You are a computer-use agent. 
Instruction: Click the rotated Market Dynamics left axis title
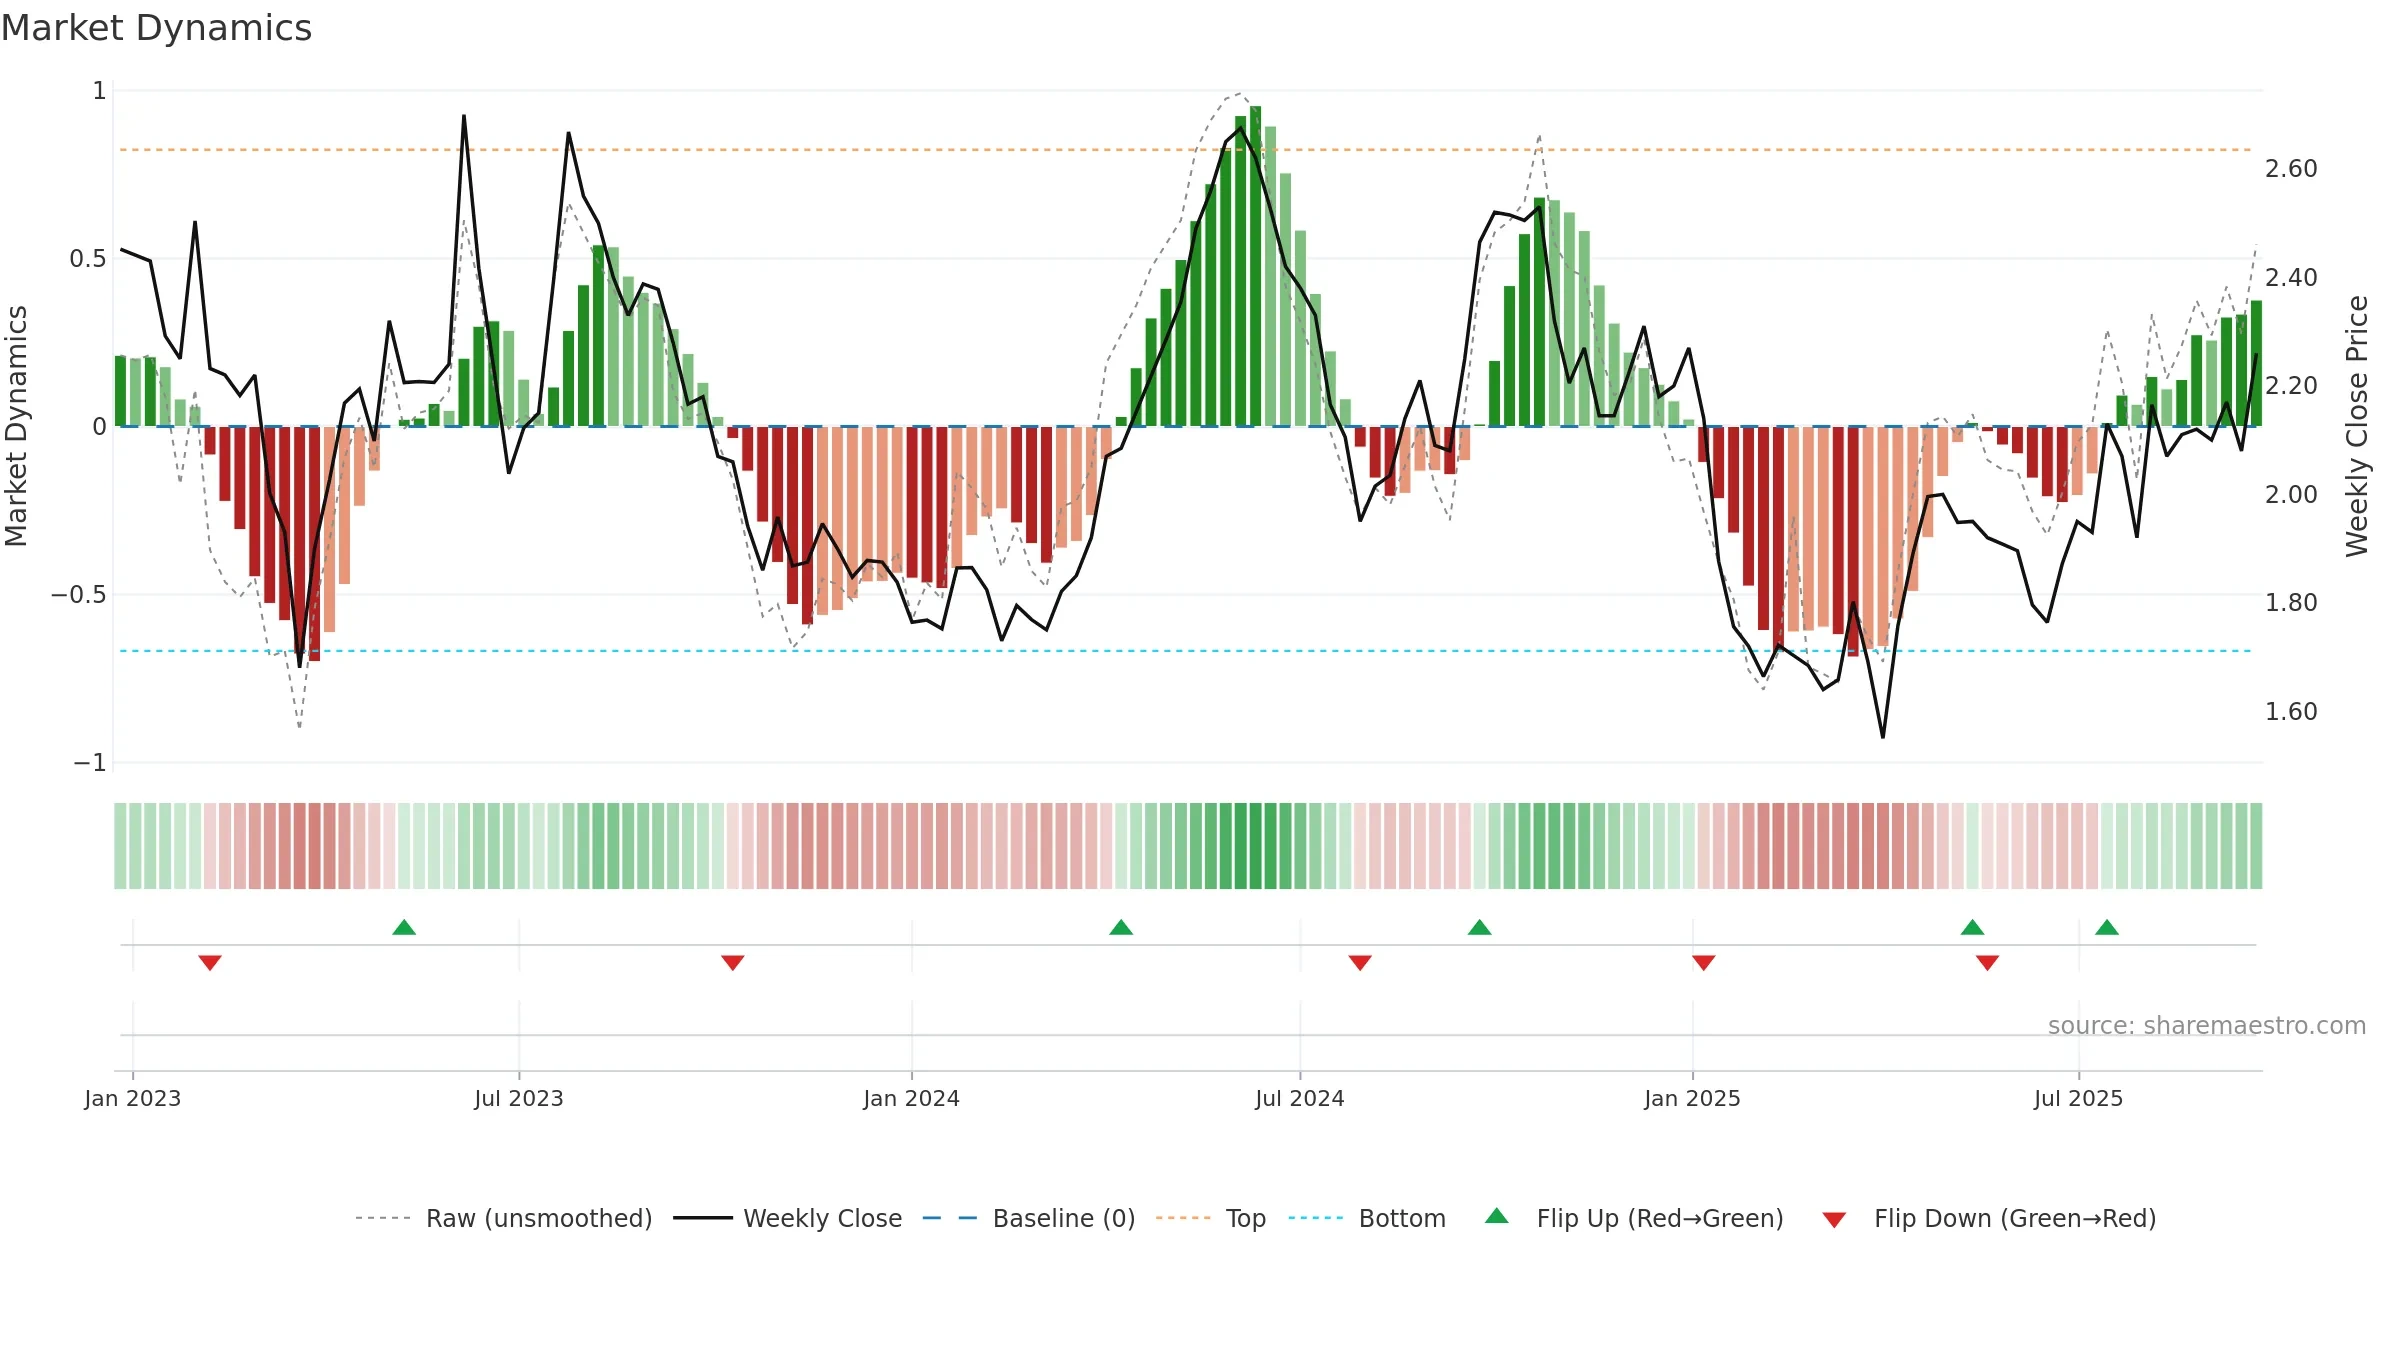17,426
